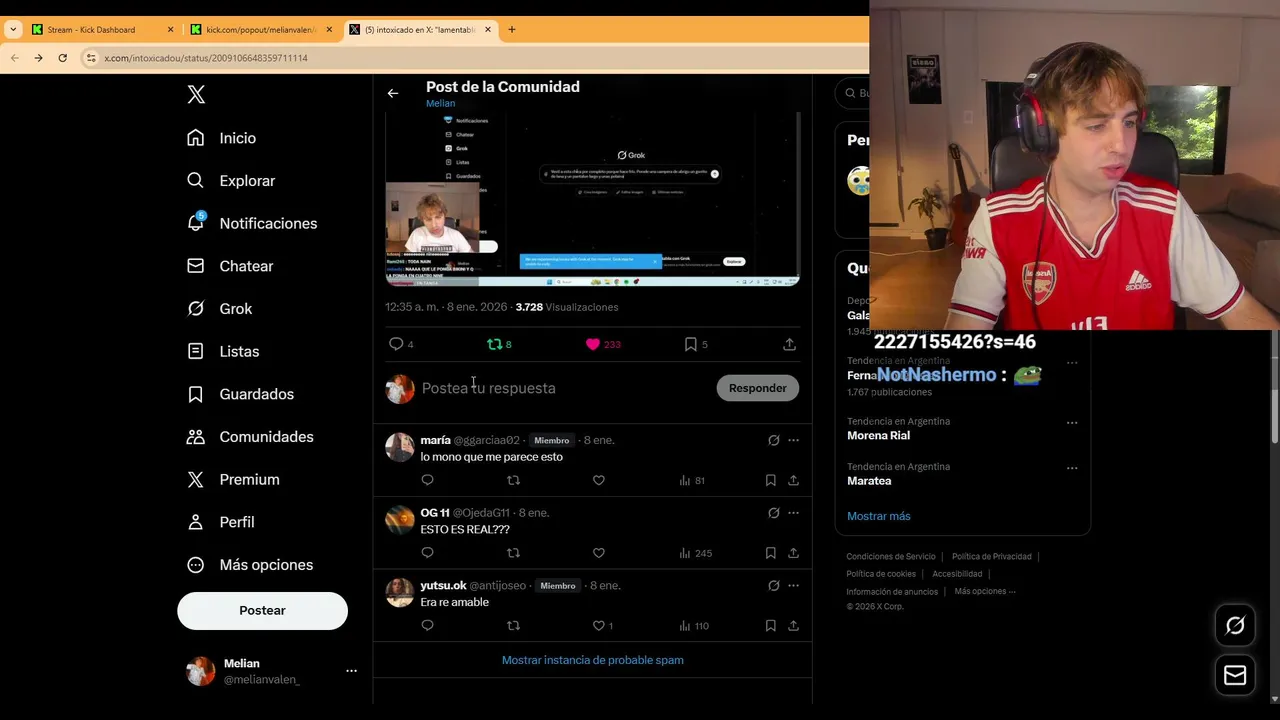Open Grok from the sidebar
The image size is (1280, 720).
[x=219, y=309]
